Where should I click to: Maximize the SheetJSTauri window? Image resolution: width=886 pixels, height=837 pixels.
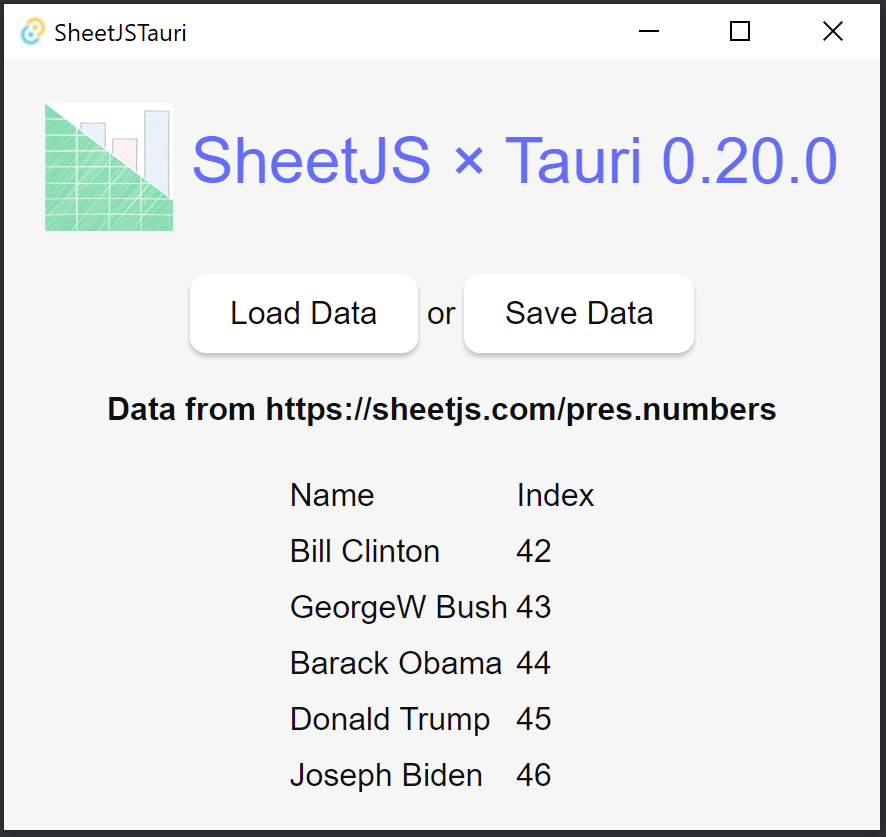click(x=740, y=32)
